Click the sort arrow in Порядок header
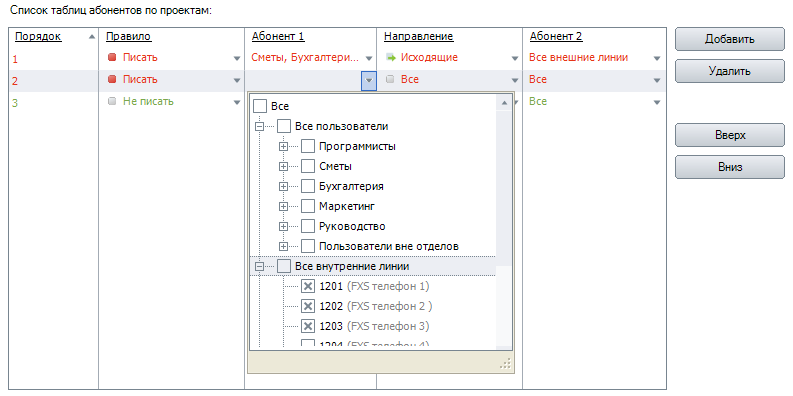793x396 pixels. (91, 36)
